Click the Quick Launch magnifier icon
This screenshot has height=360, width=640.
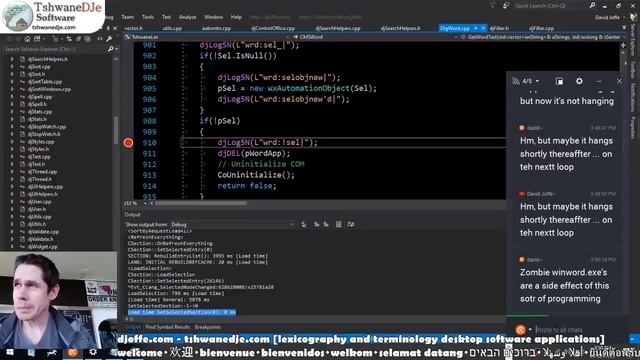[592, 6]
